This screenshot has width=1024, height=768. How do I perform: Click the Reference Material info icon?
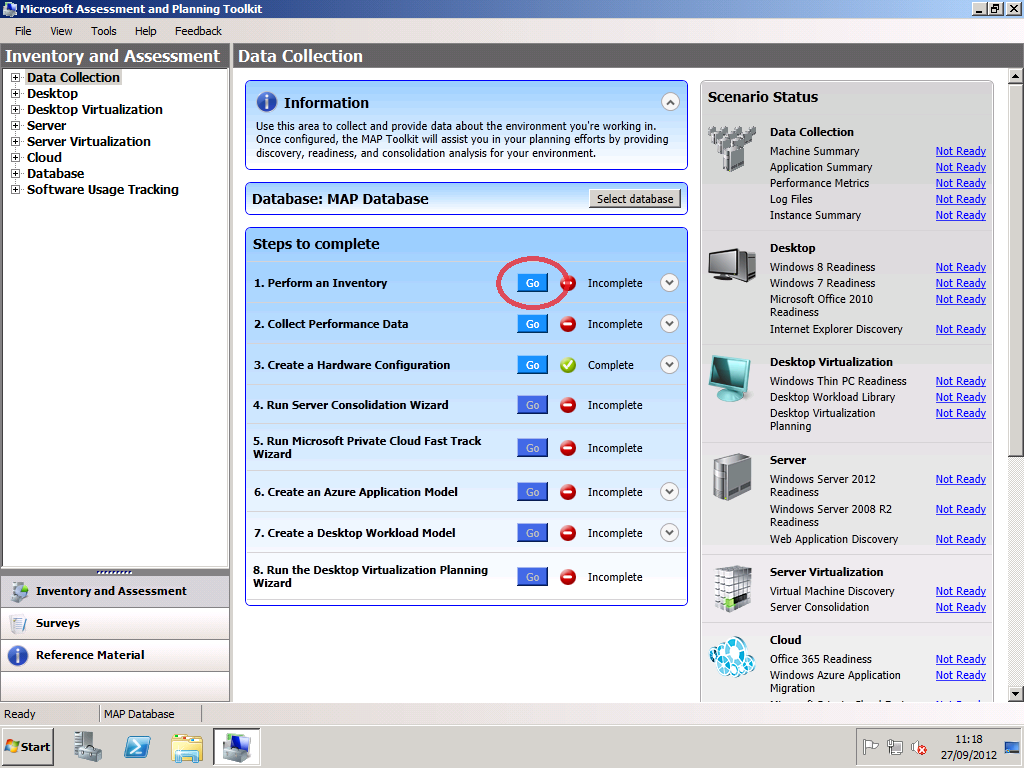pyautogui.click(x=18, y=656)
